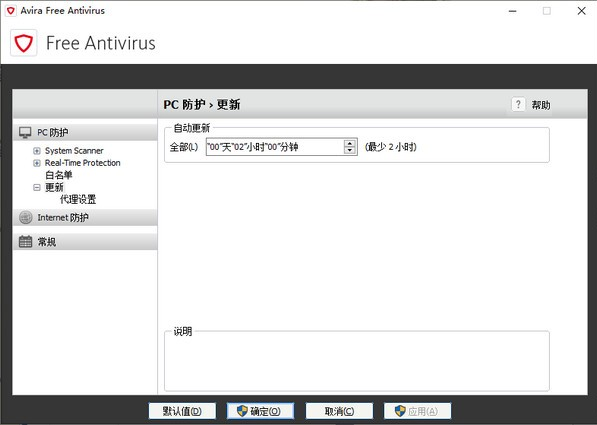The image size is (597, 425).
Task: Click the (最少 2 小时) hint text
Action: coord(391,147)
